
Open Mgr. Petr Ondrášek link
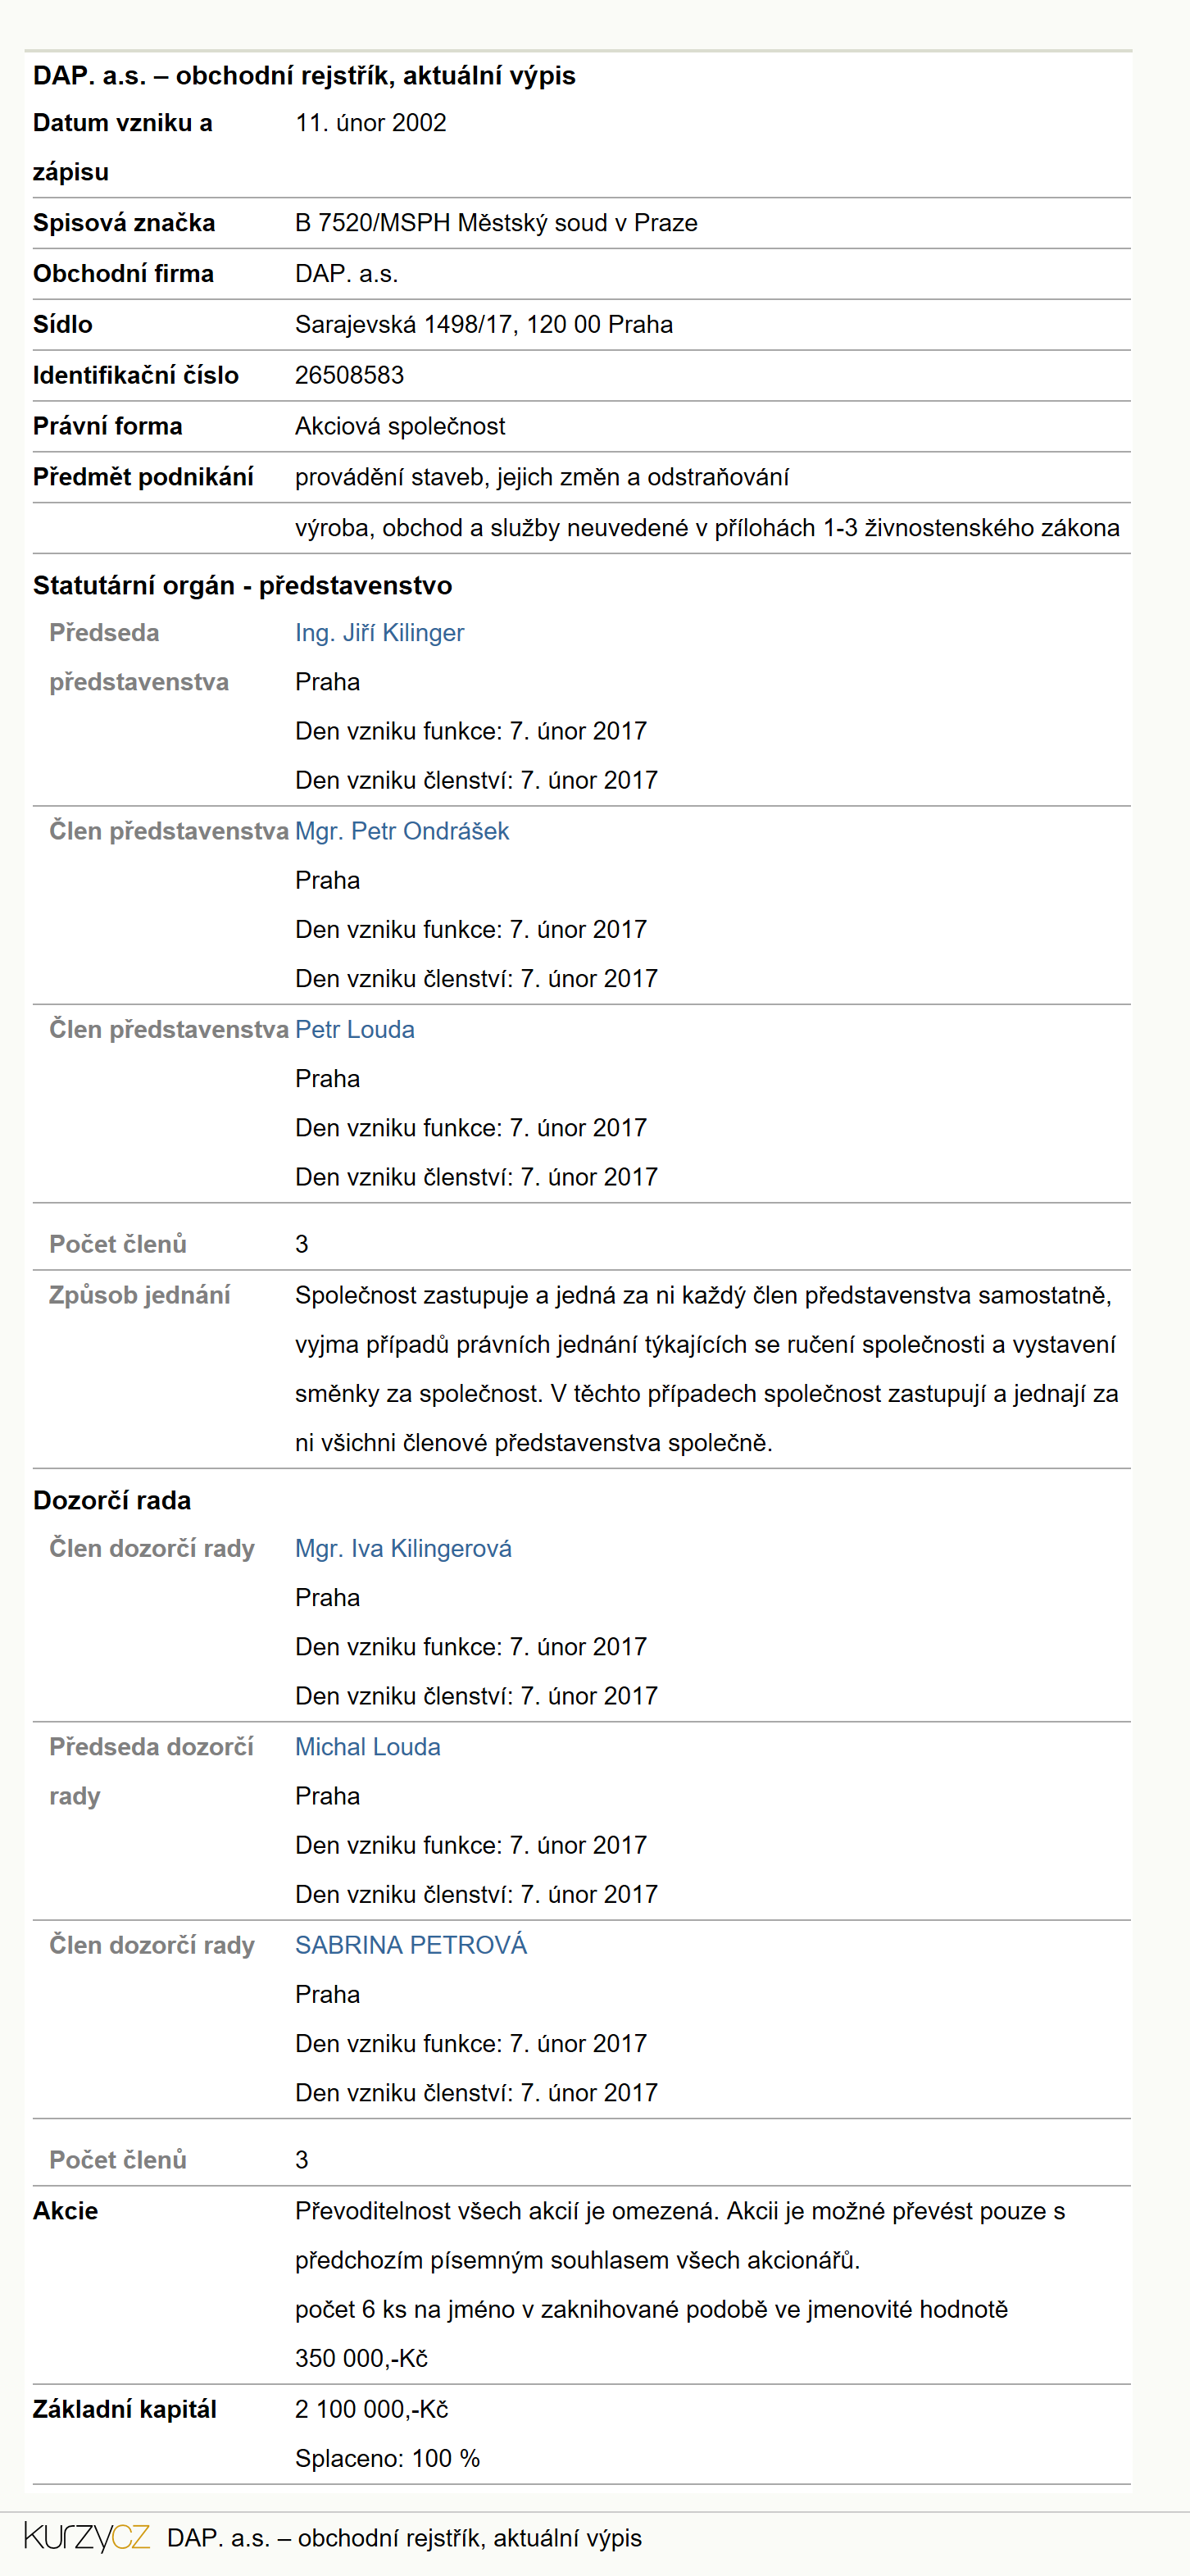coord(402,831)
